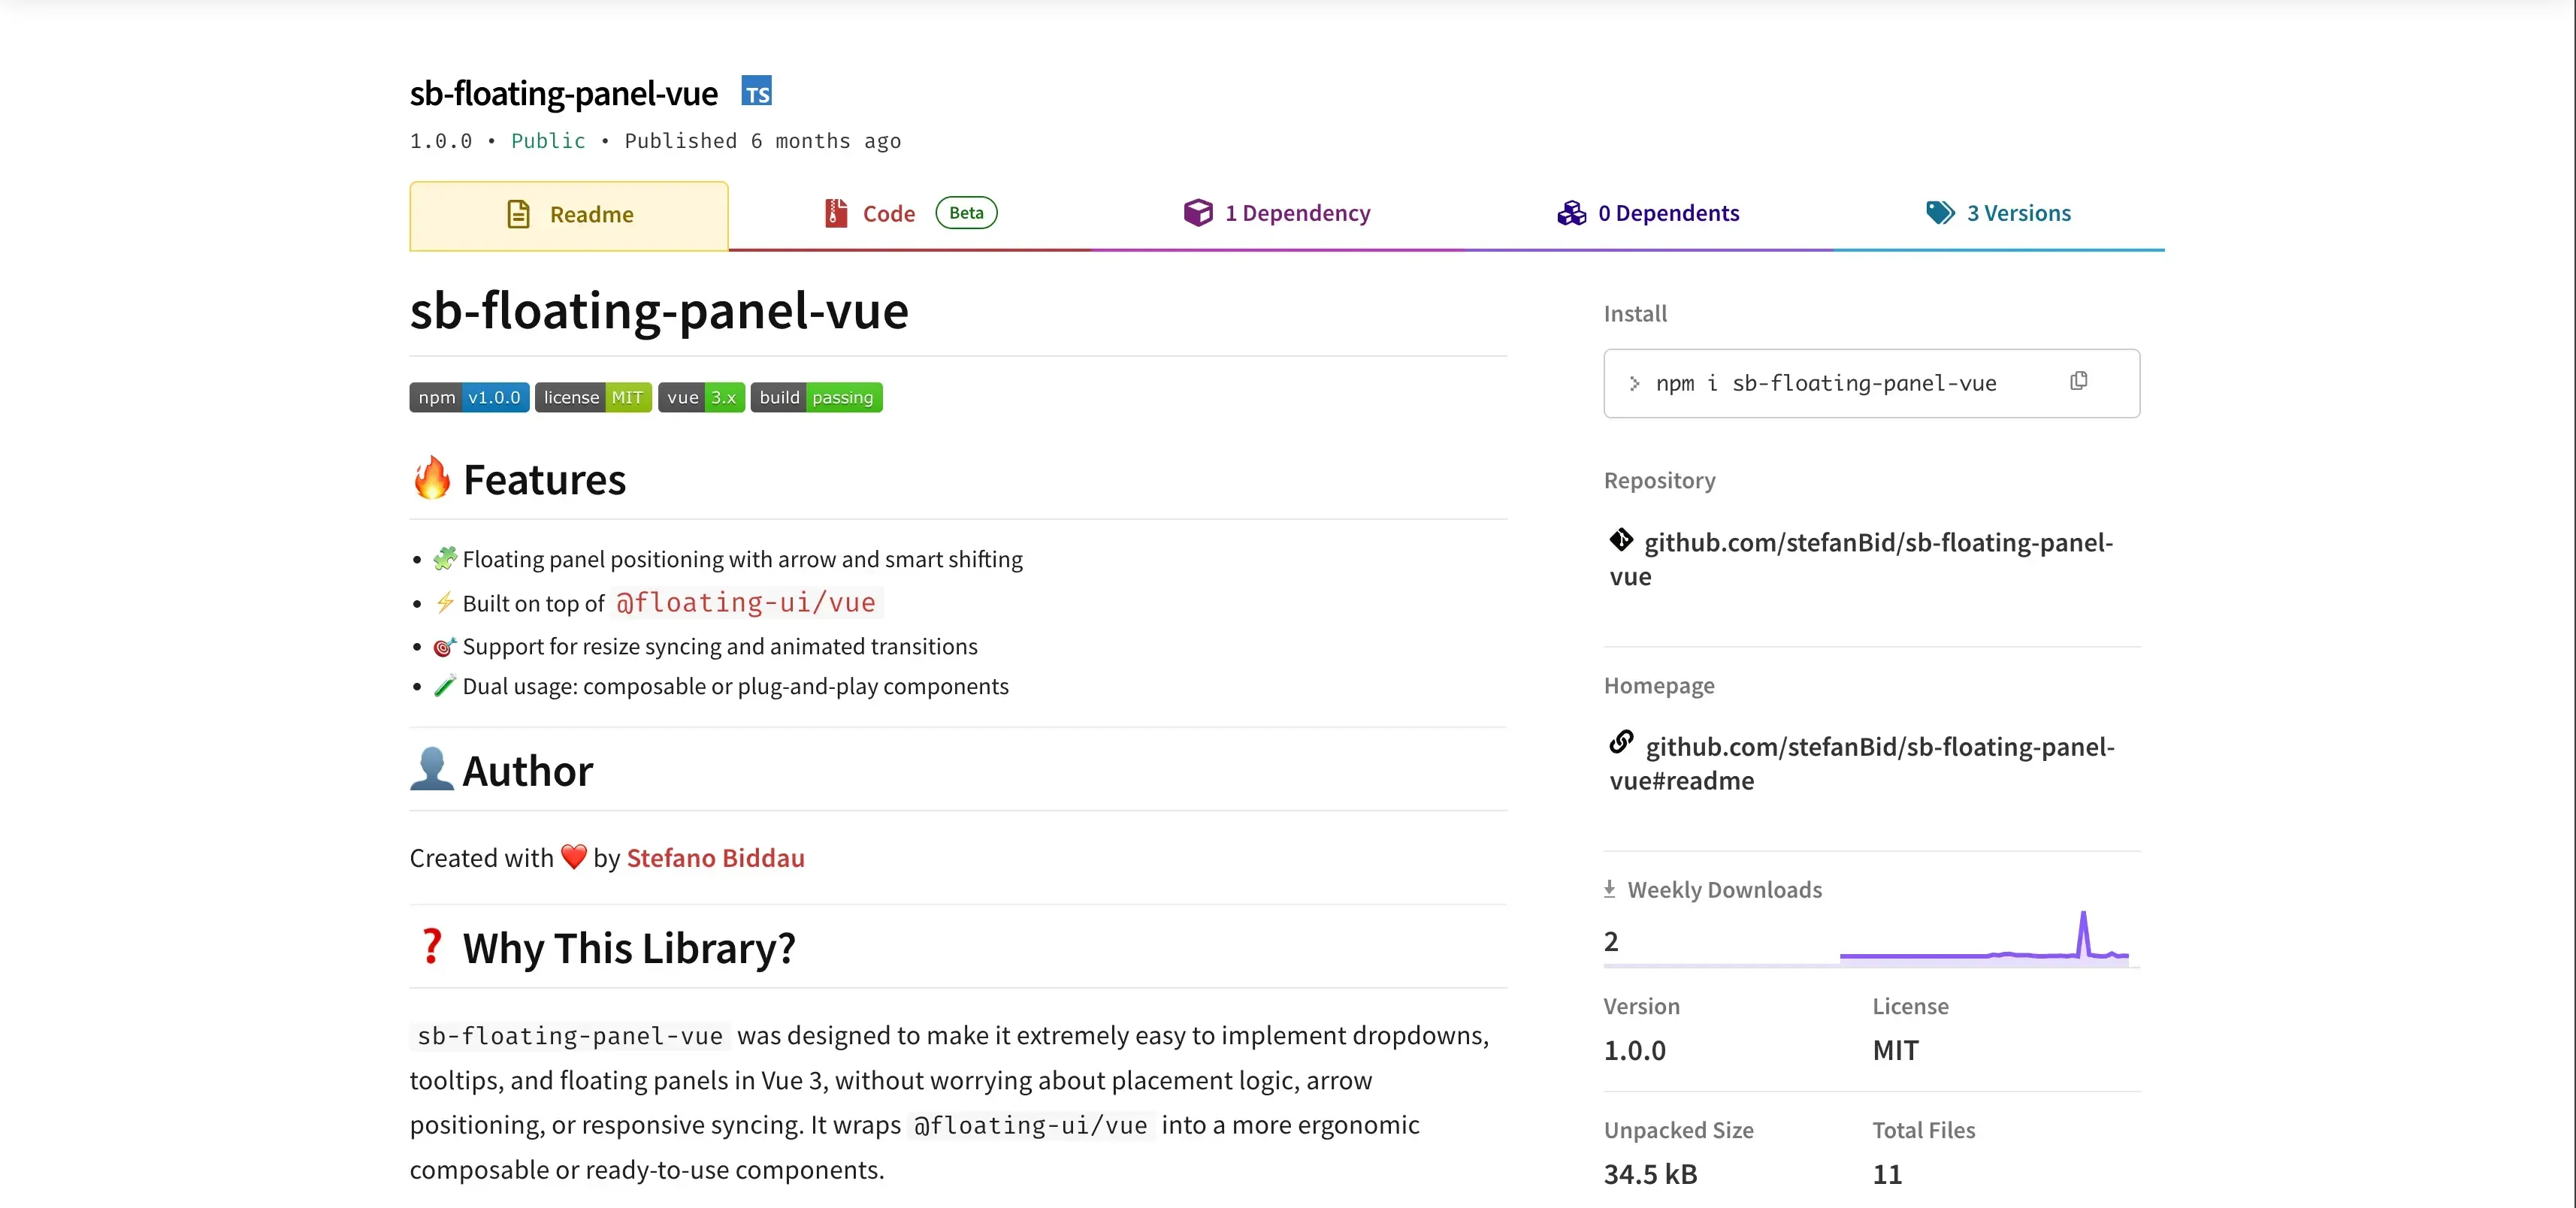Open the Repository GitHub link
The height and width of the screenshot is (1208, 2576).
click(x=1862, y=558)
